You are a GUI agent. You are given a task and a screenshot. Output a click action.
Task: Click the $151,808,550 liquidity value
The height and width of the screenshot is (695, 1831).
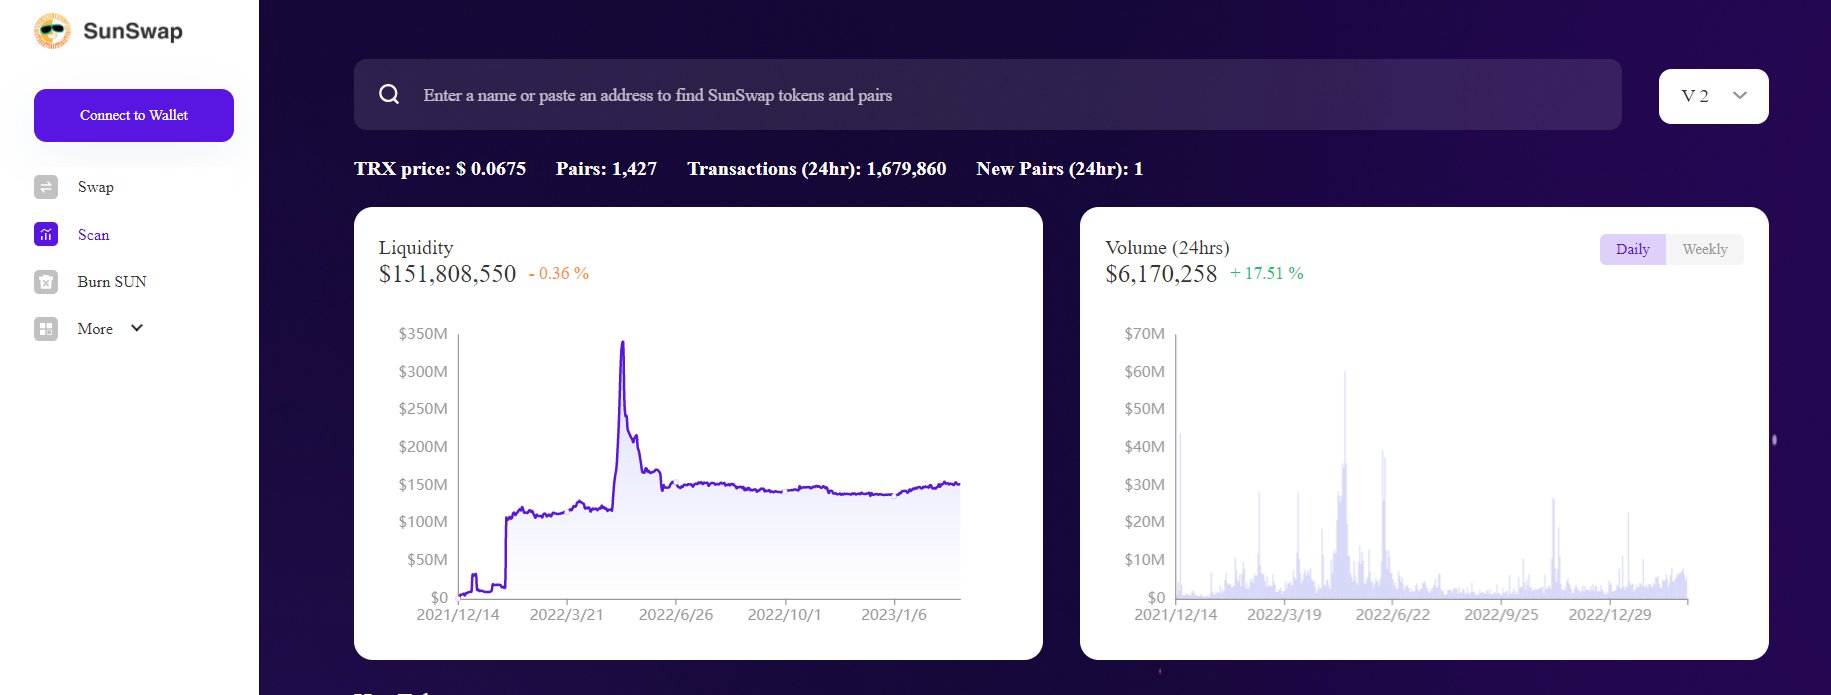[x=448, y=274]
